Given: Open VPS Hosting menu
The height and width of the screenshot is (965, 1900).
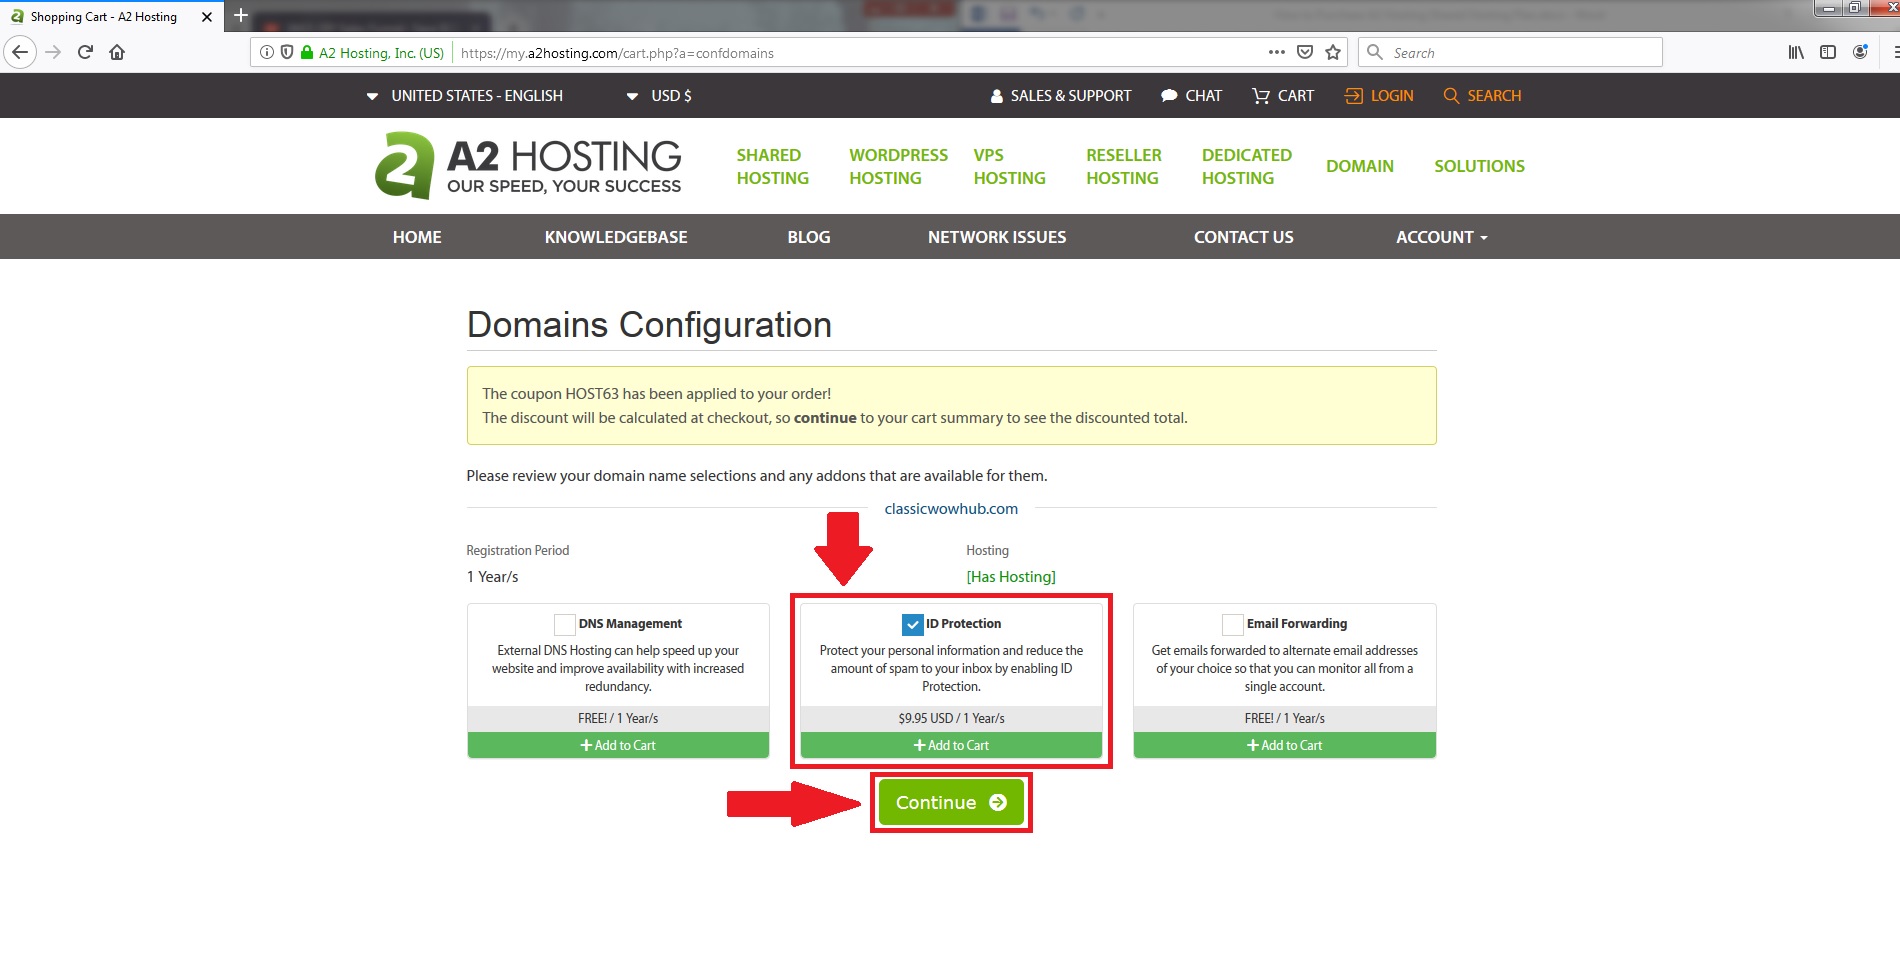Looking at the screenshot, I should 1009,166.
